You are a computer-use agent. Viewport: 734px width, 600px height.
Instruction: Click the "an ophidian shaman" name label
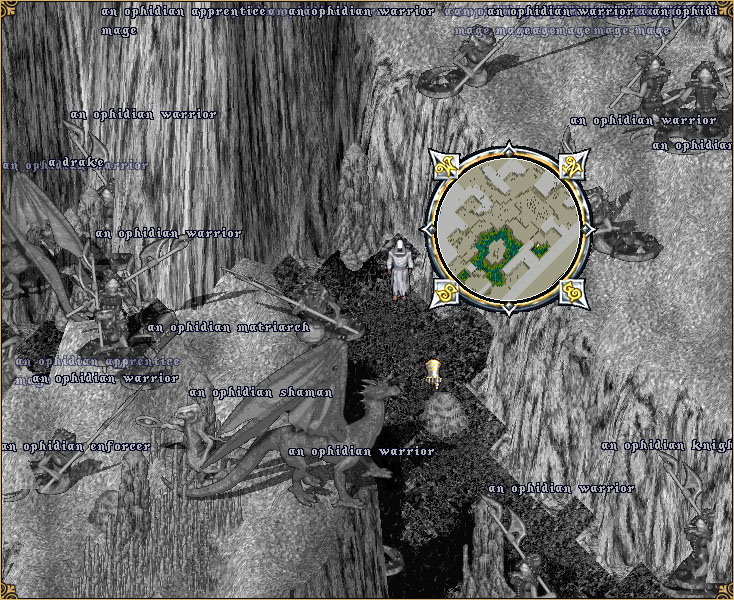click(x=260, y=393)
